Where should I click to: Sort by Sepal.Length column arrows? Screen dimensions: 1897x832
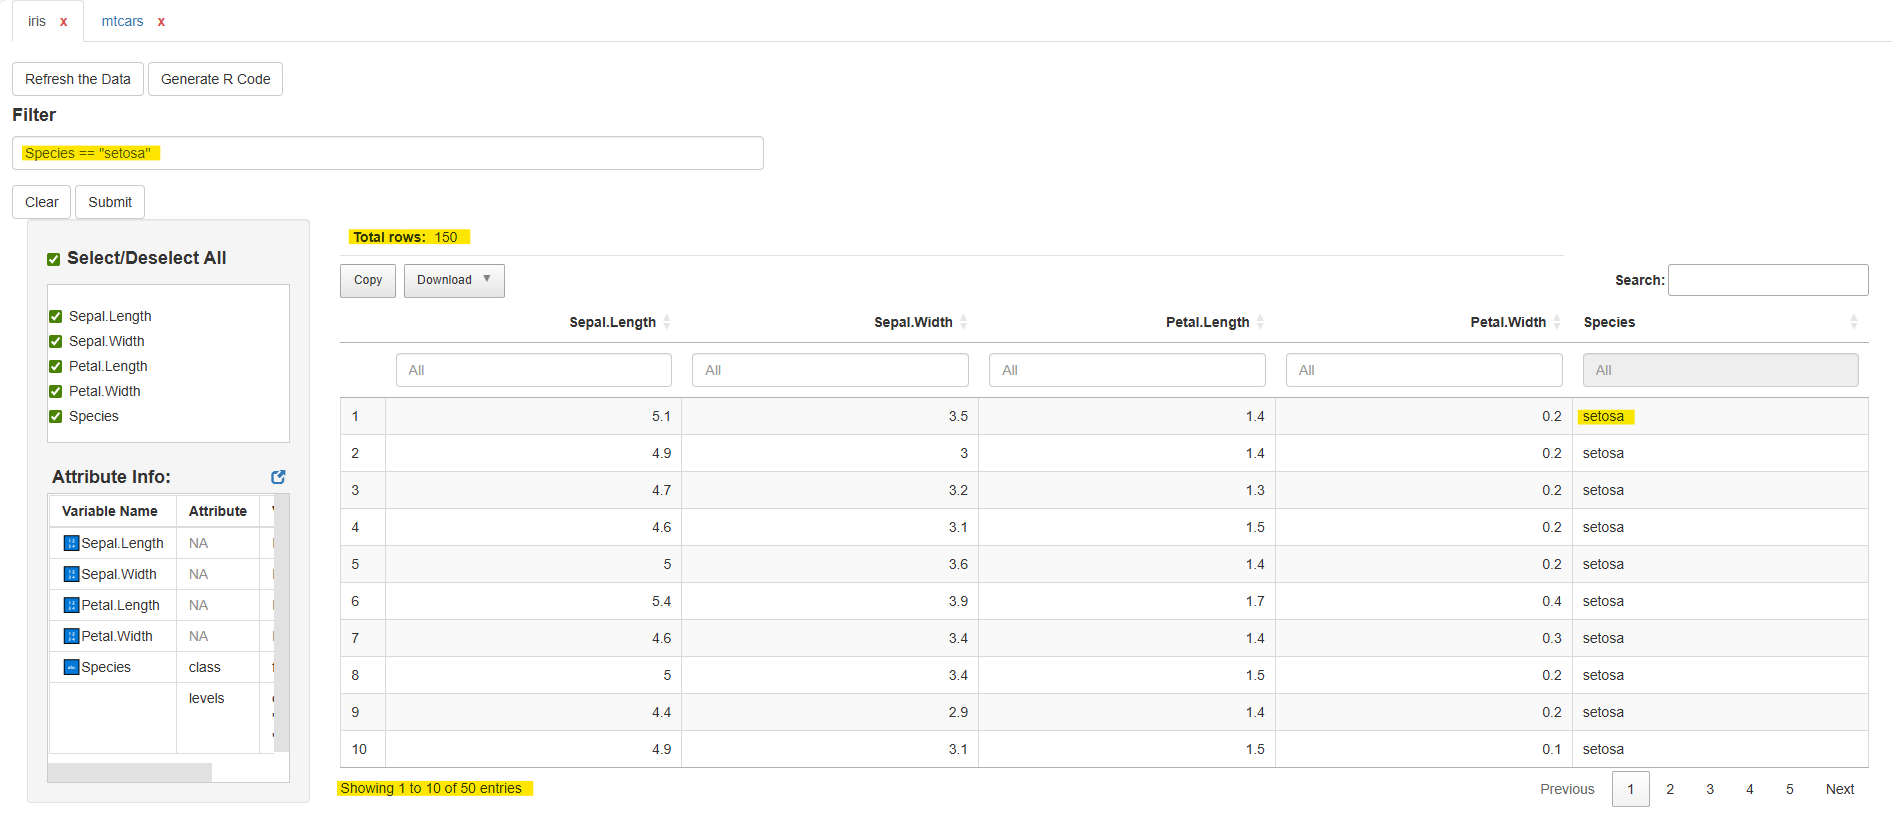[x=667, y=322]
